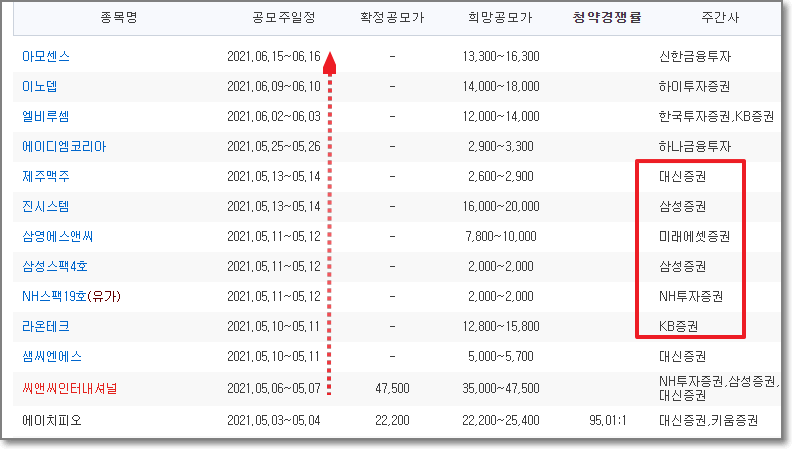The width and height of the screenshot is (792, 449).
Task: Select the price range 13,300~16,300
Action: coord(501,56)
